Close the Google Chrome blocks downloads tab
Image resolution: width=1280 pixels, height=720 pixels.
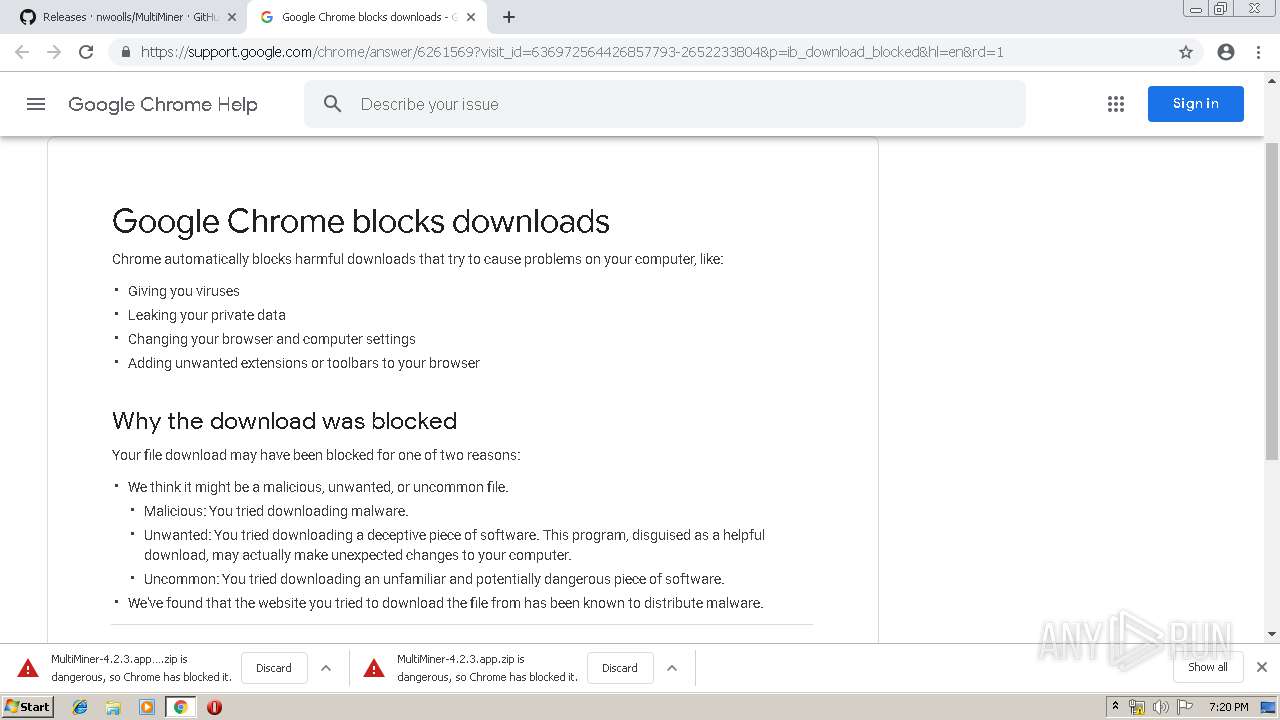click(471, 17)
